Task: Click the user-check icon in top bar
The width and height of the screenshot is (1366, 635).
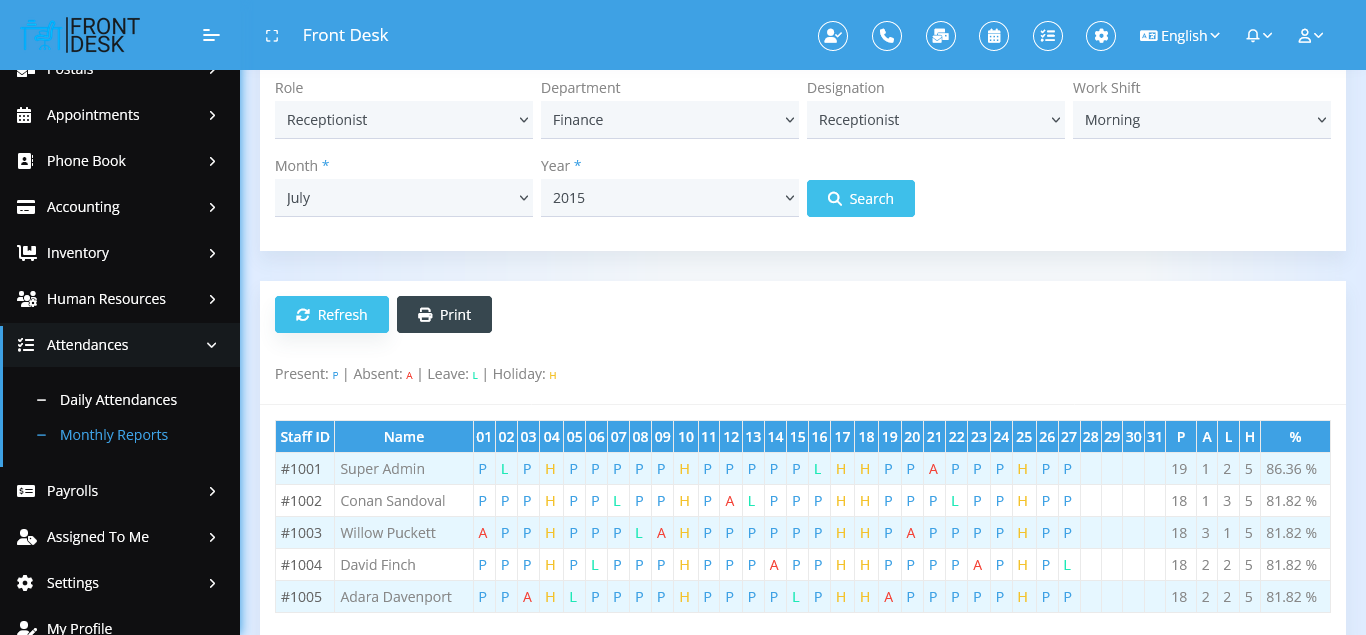Action: pyautogui.click(x=832, y=36)
